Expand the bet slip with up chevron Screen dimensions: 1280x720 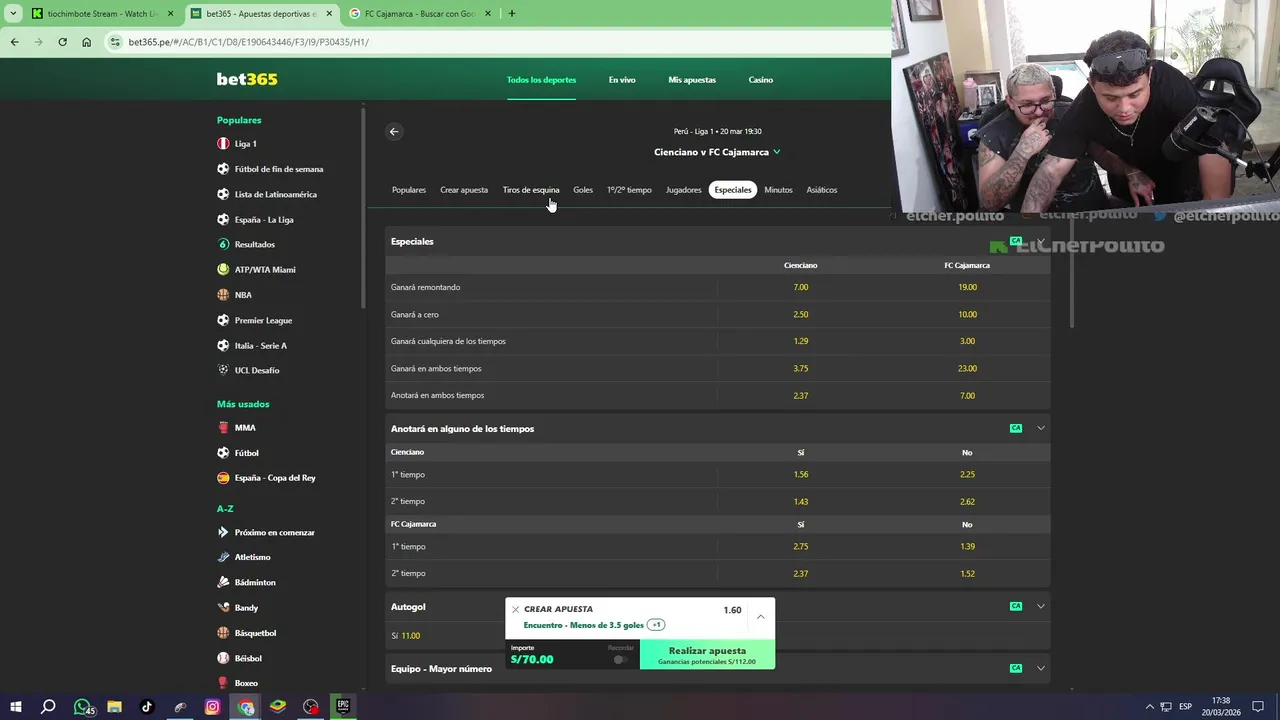click(760, 617)
